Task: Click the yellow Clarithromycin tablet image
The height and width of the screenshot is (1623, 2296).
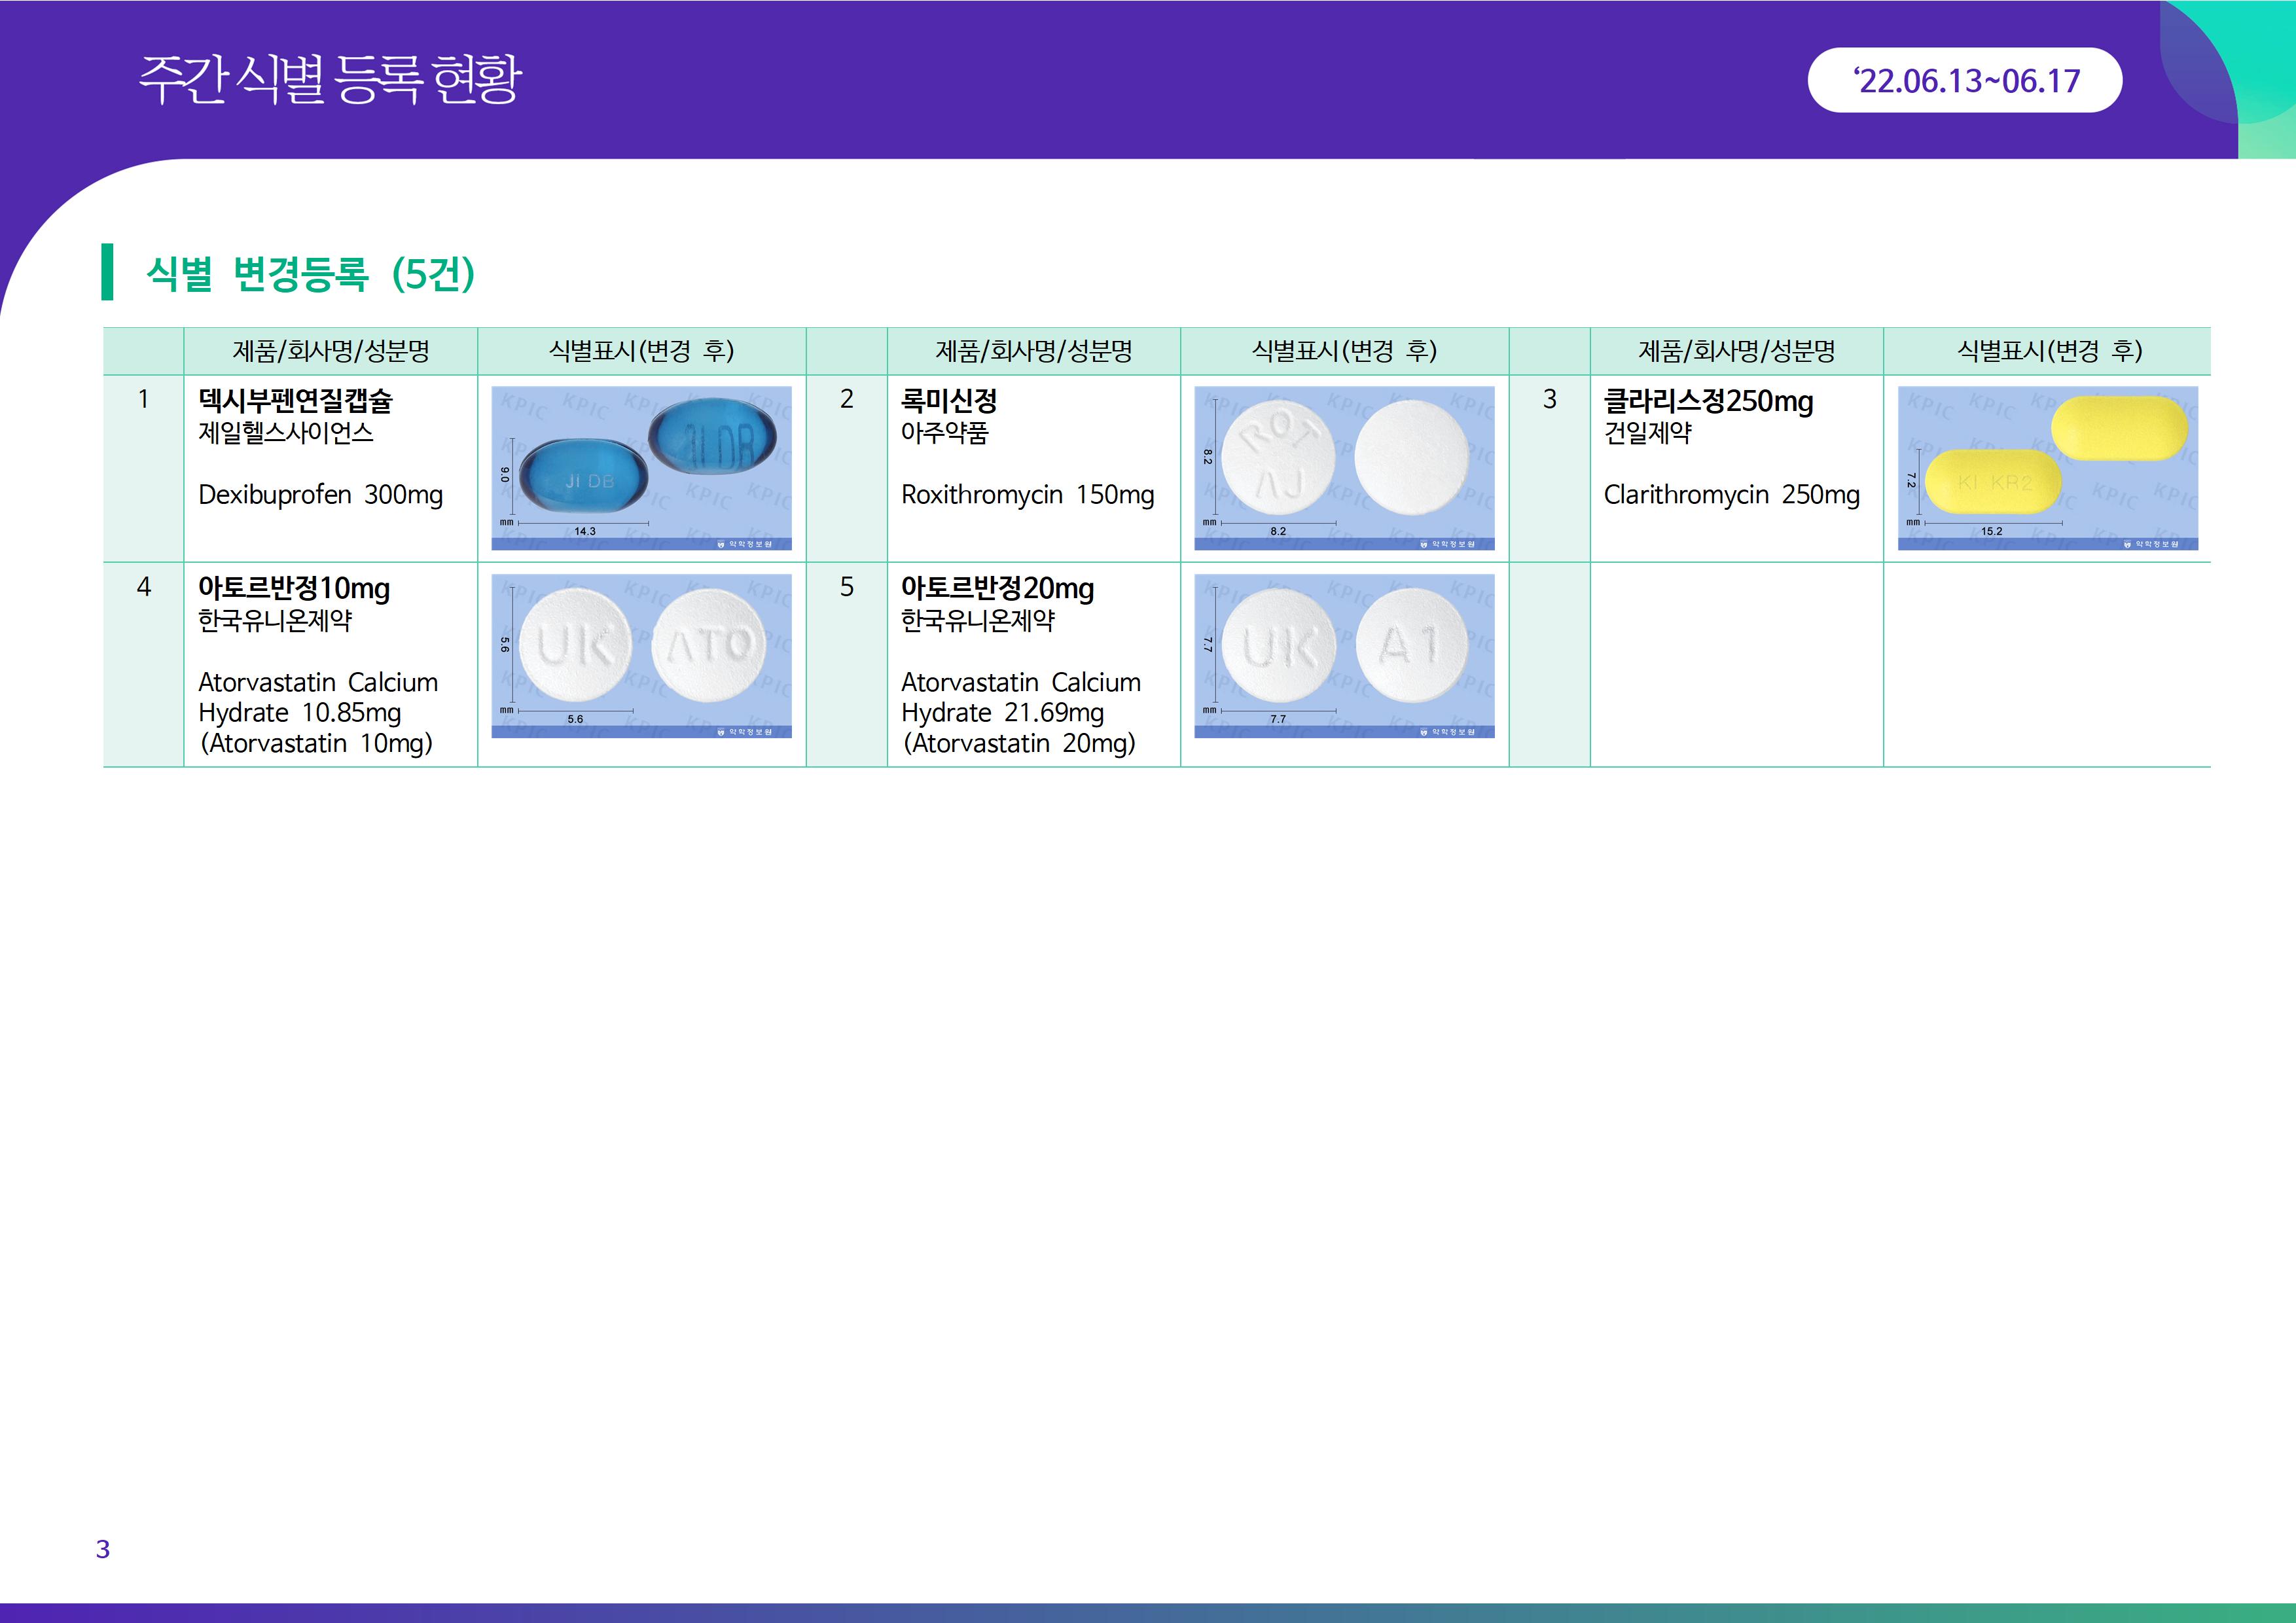Action: 2047,468
